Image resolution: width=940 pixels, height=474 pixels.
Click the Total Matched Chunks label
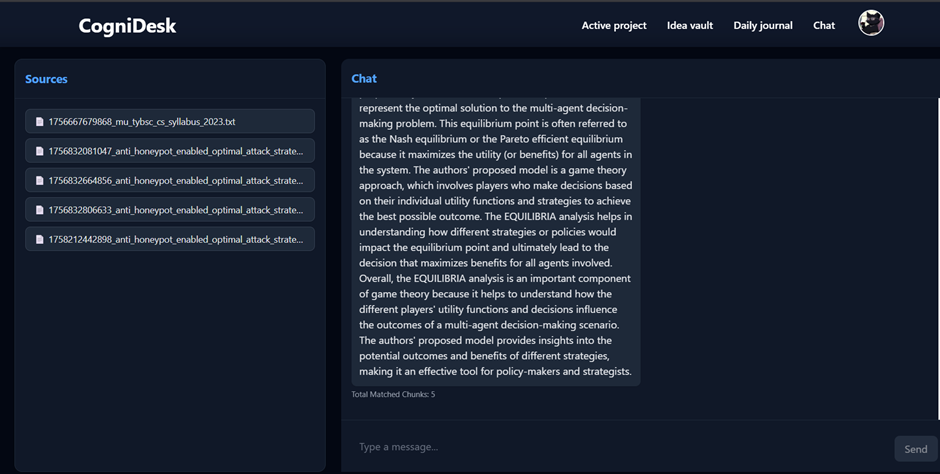[393, 395]
